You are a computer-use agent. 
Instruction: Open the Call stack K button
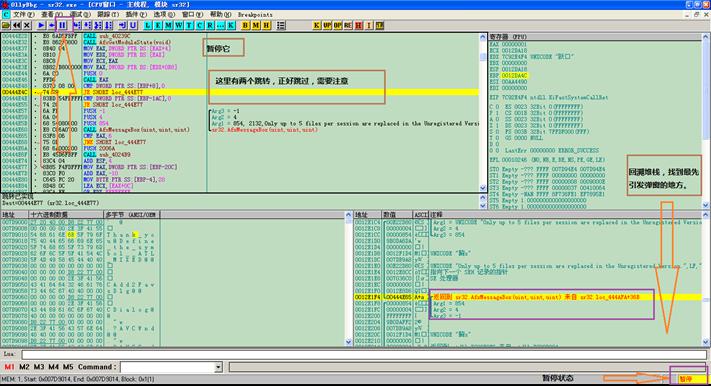point(231,25)
